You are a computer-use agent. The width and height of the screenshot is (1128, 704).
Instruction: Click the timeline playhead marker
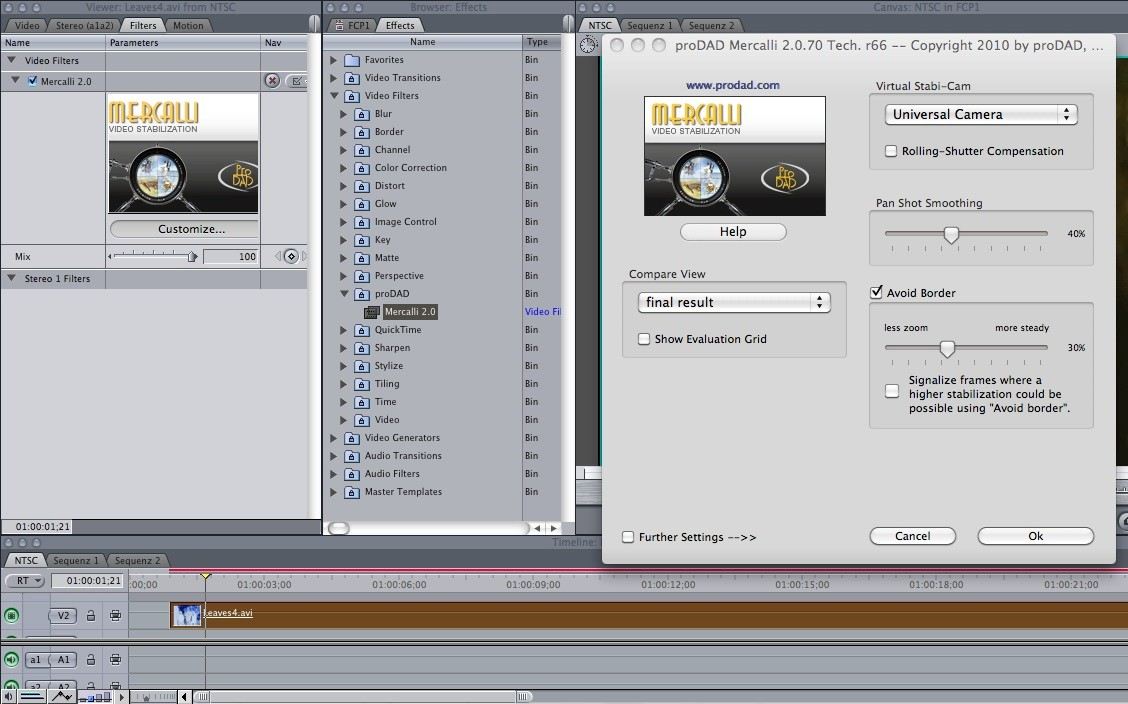[x=205, y=576]
